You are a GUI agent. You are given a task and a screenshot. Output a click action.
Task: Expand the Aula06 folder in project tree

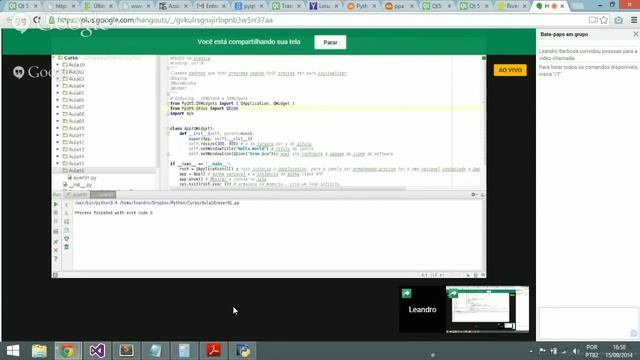(x=58, y=100)
